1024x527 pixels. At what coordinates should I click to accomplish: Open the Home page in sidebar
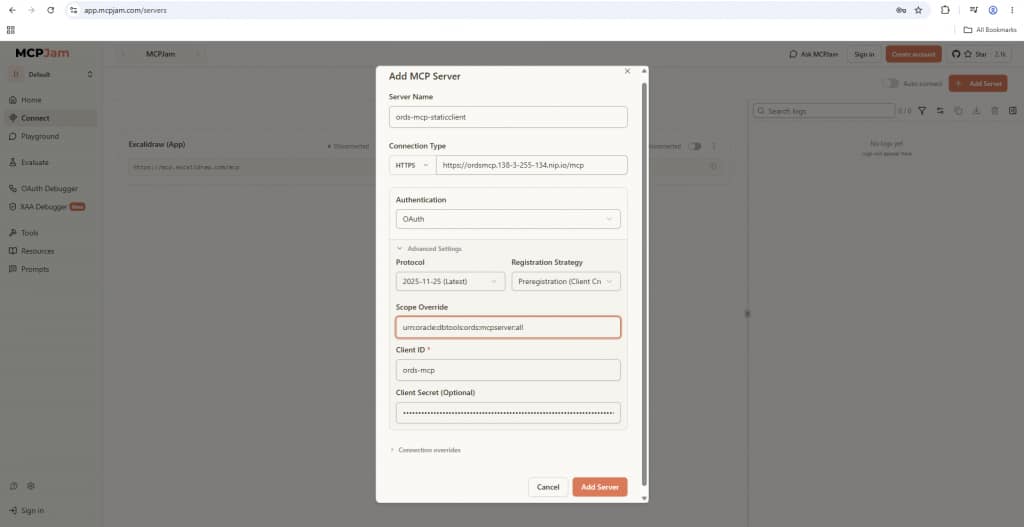point(31,100)
